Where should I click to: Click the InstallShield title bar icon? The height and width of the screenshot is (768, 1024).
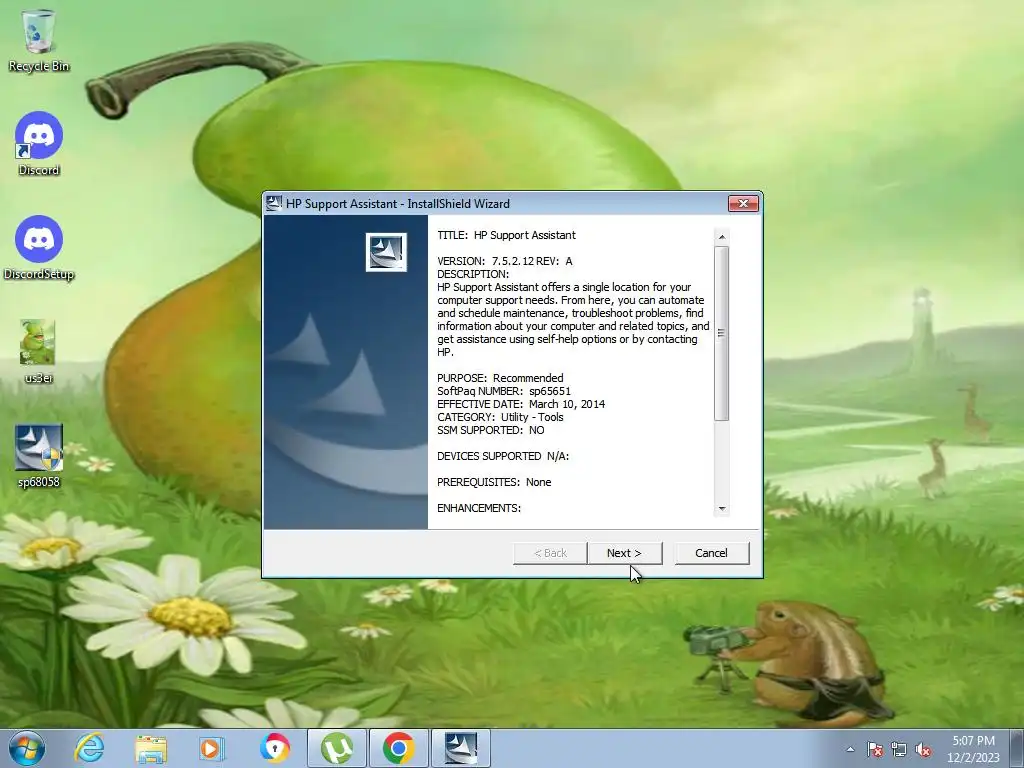click(x=274, y=203)
